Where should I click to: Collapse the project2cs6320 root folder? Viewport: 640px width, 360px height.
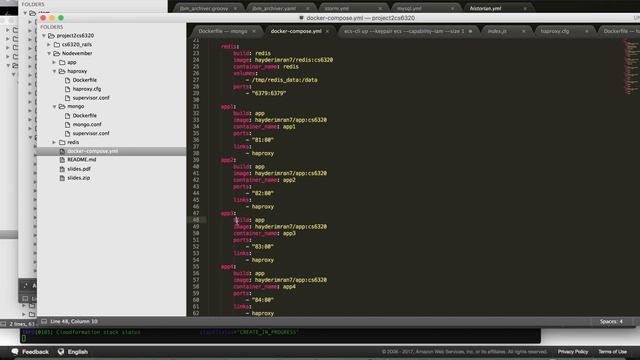44,36
